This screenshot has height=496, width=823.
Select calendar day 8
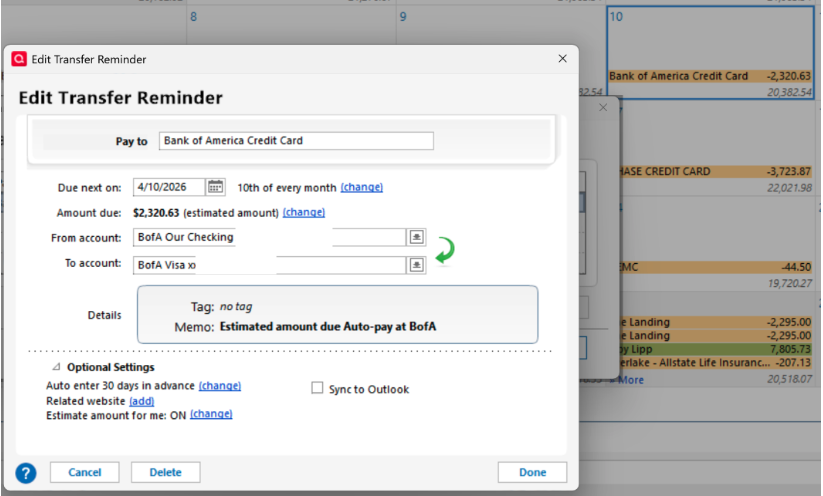194,17
